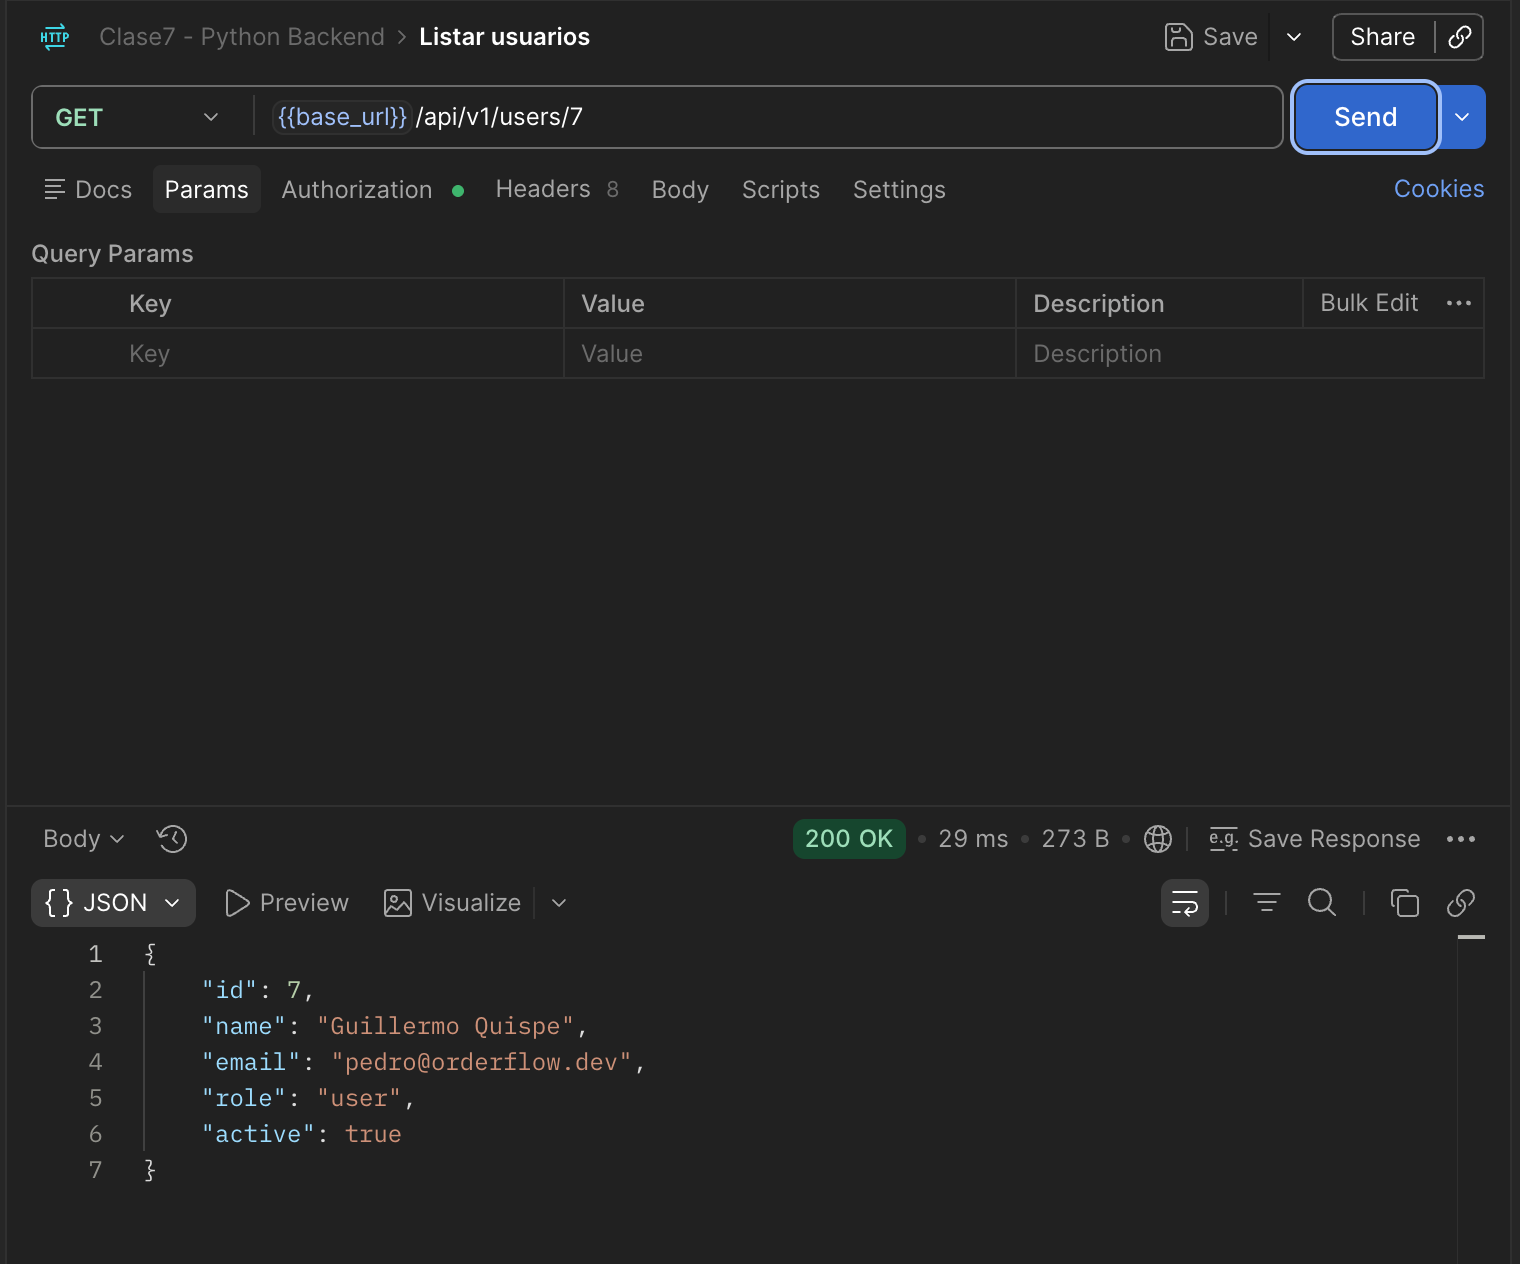Expand the Send options dropdown arrow
1520x1264 pixels.
[1462, 117]
